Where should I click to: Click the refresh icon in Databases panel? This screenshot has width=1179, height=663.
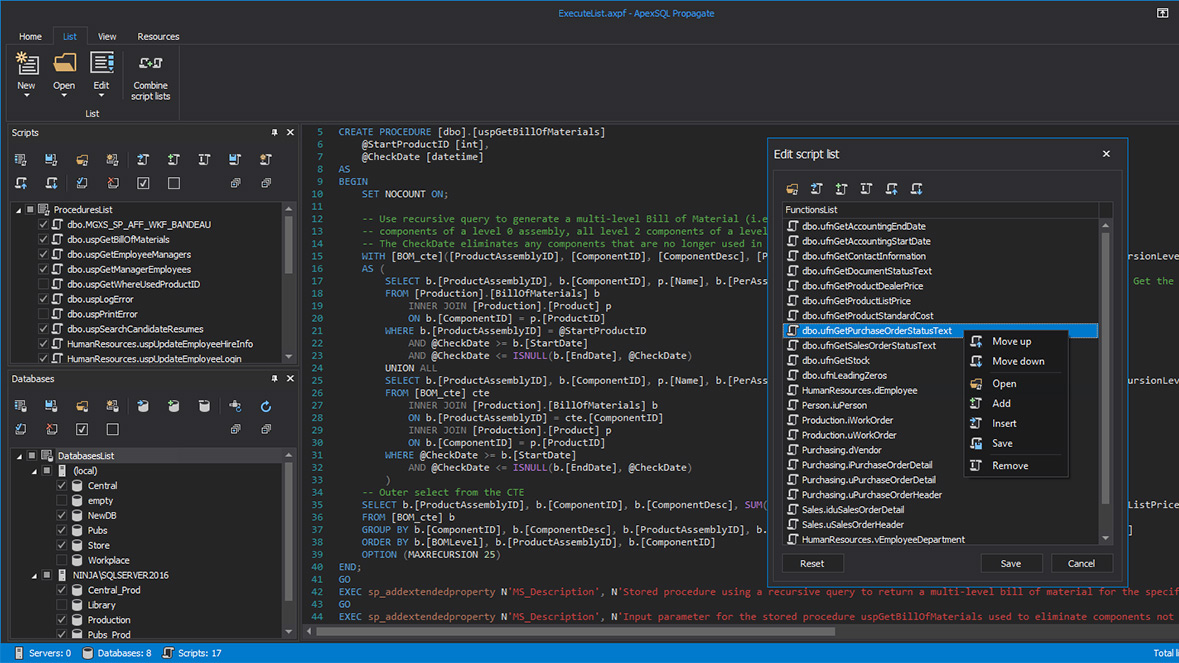coord(265,407)
